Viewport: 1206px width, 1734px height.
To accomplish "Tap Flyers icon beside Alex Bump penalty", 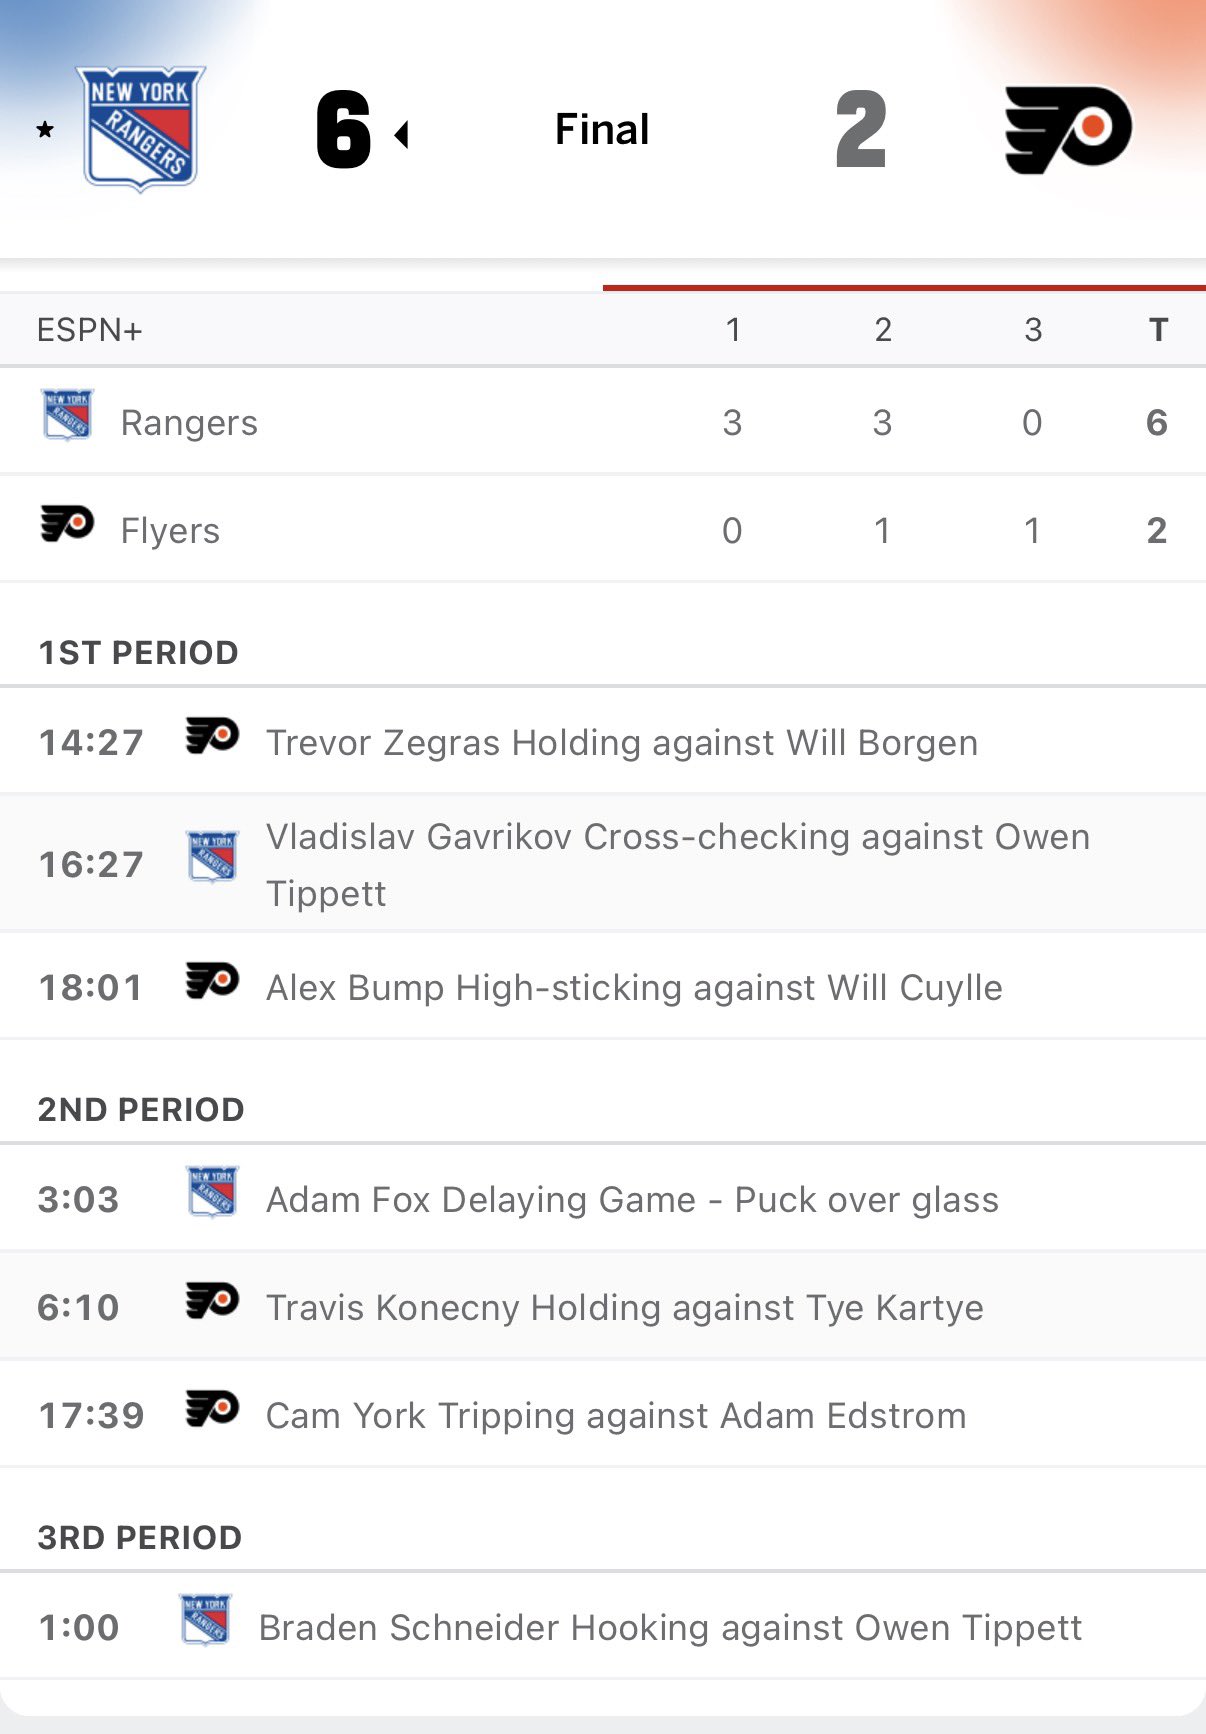I will tap(212, 981).
